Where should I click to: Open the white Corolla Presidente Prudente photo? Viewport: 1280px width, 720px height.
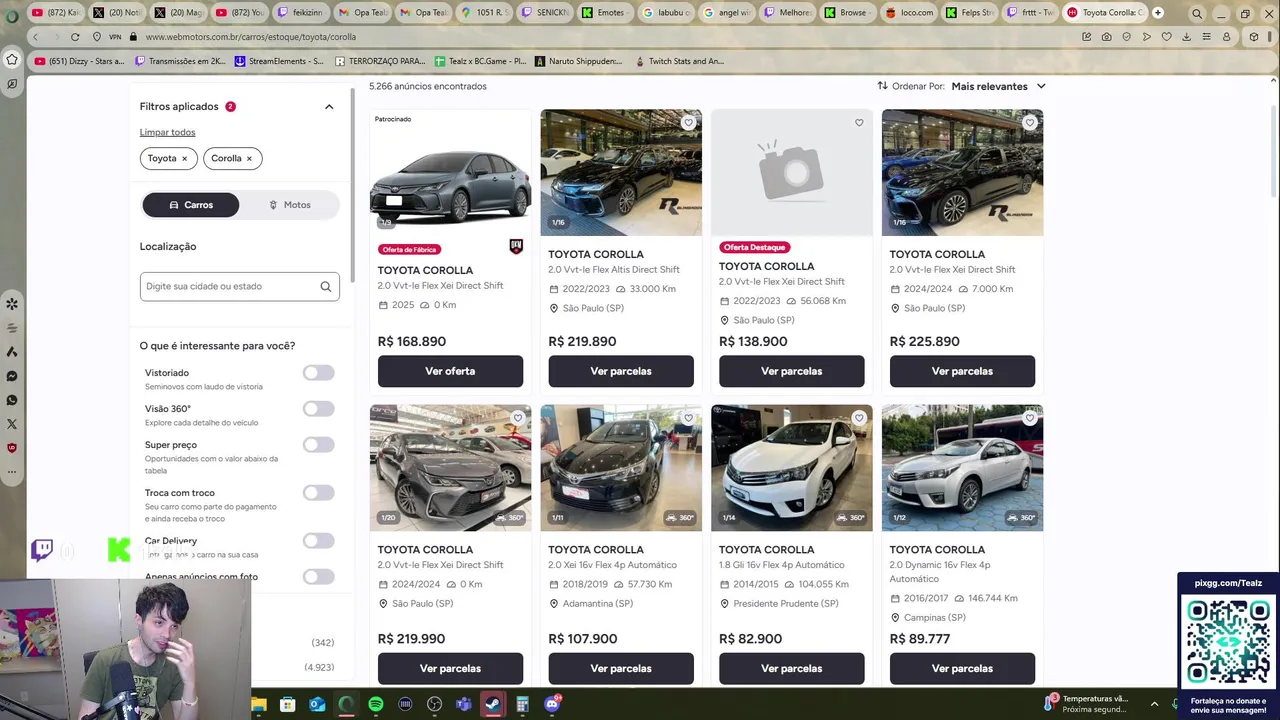791,468
